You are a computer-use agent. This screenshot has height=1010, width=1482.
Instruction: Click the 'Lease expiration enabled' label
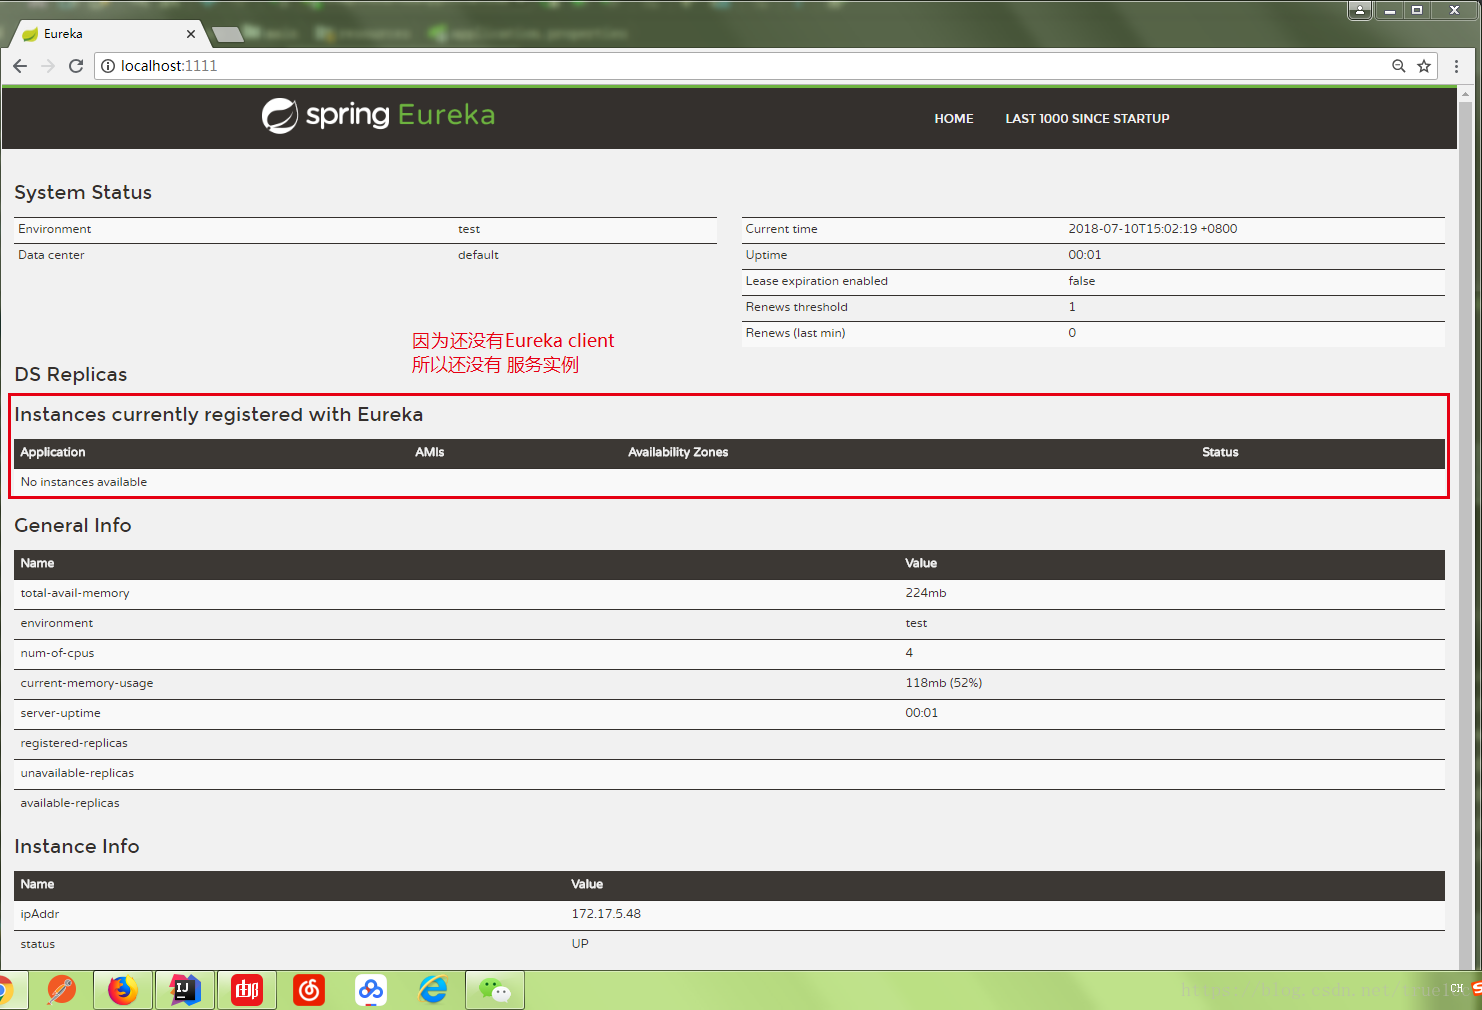coord(816,281)
